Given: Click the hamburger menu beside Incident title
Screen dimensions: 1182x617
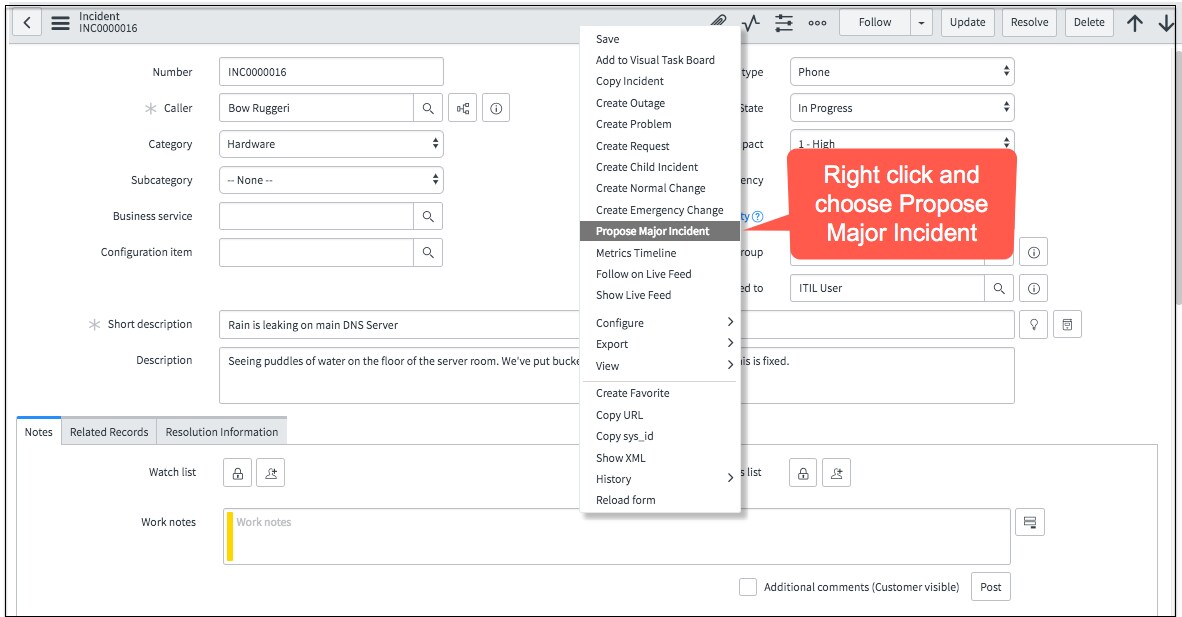Looking at the screenshot, I should coord(59,21).
